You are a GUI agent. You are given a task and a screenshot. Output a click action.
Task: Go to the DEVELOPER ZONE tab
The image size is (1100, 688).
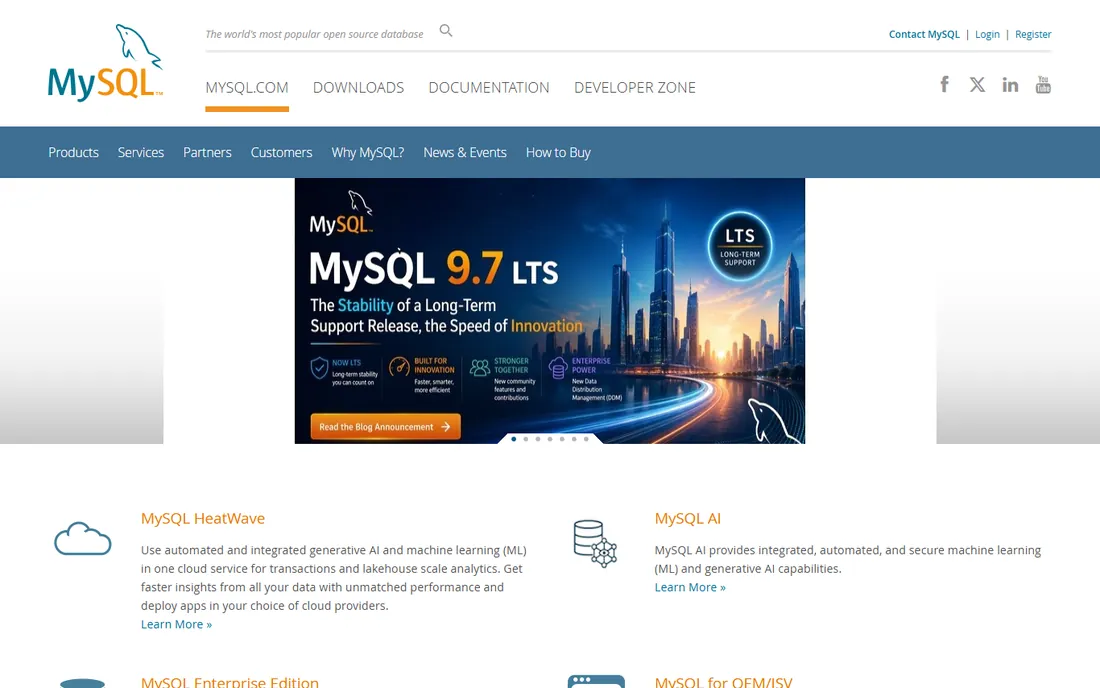click(635, 88)
